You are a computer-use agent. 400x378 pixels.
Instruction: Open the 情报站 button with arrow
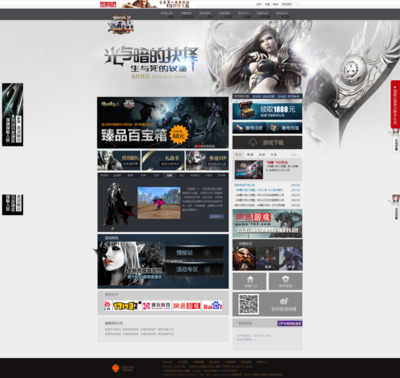194,253
